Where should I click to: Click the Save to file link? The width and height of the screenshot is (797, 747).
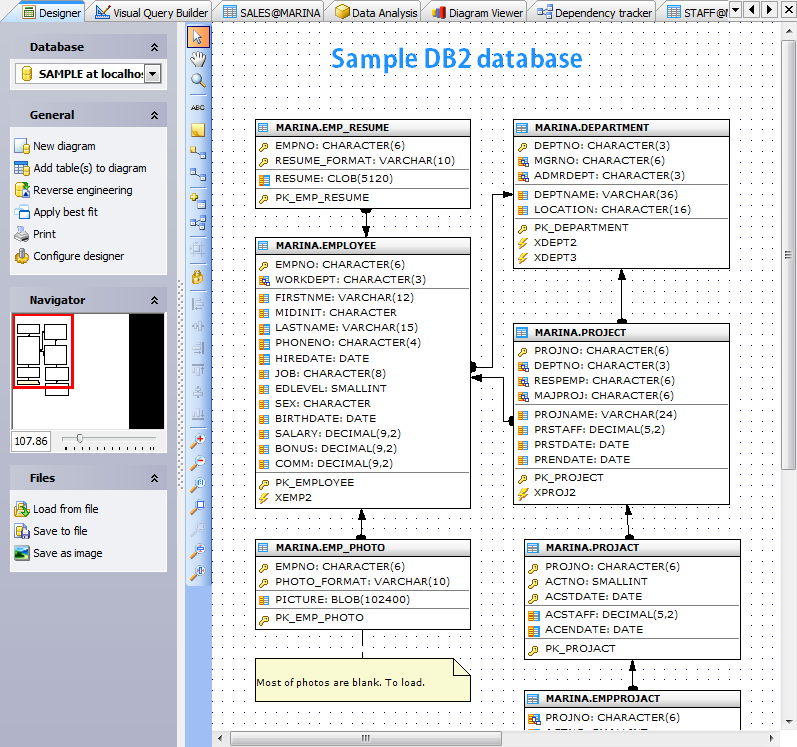(60, 531)
